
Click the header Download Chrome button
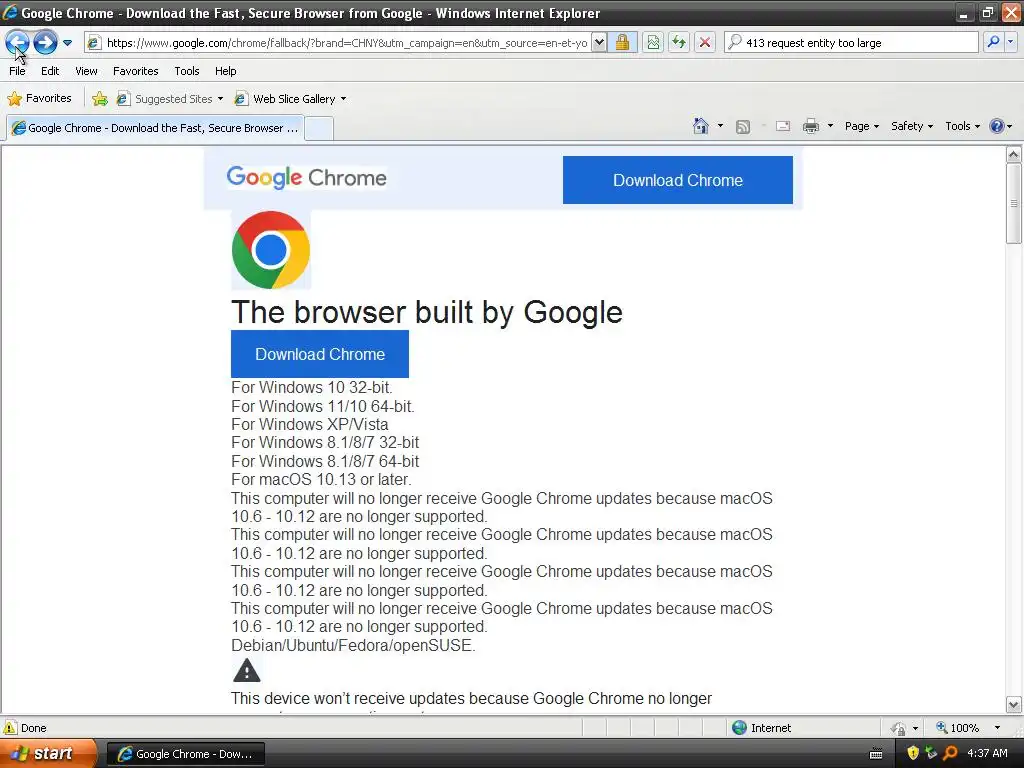[678, 180]
